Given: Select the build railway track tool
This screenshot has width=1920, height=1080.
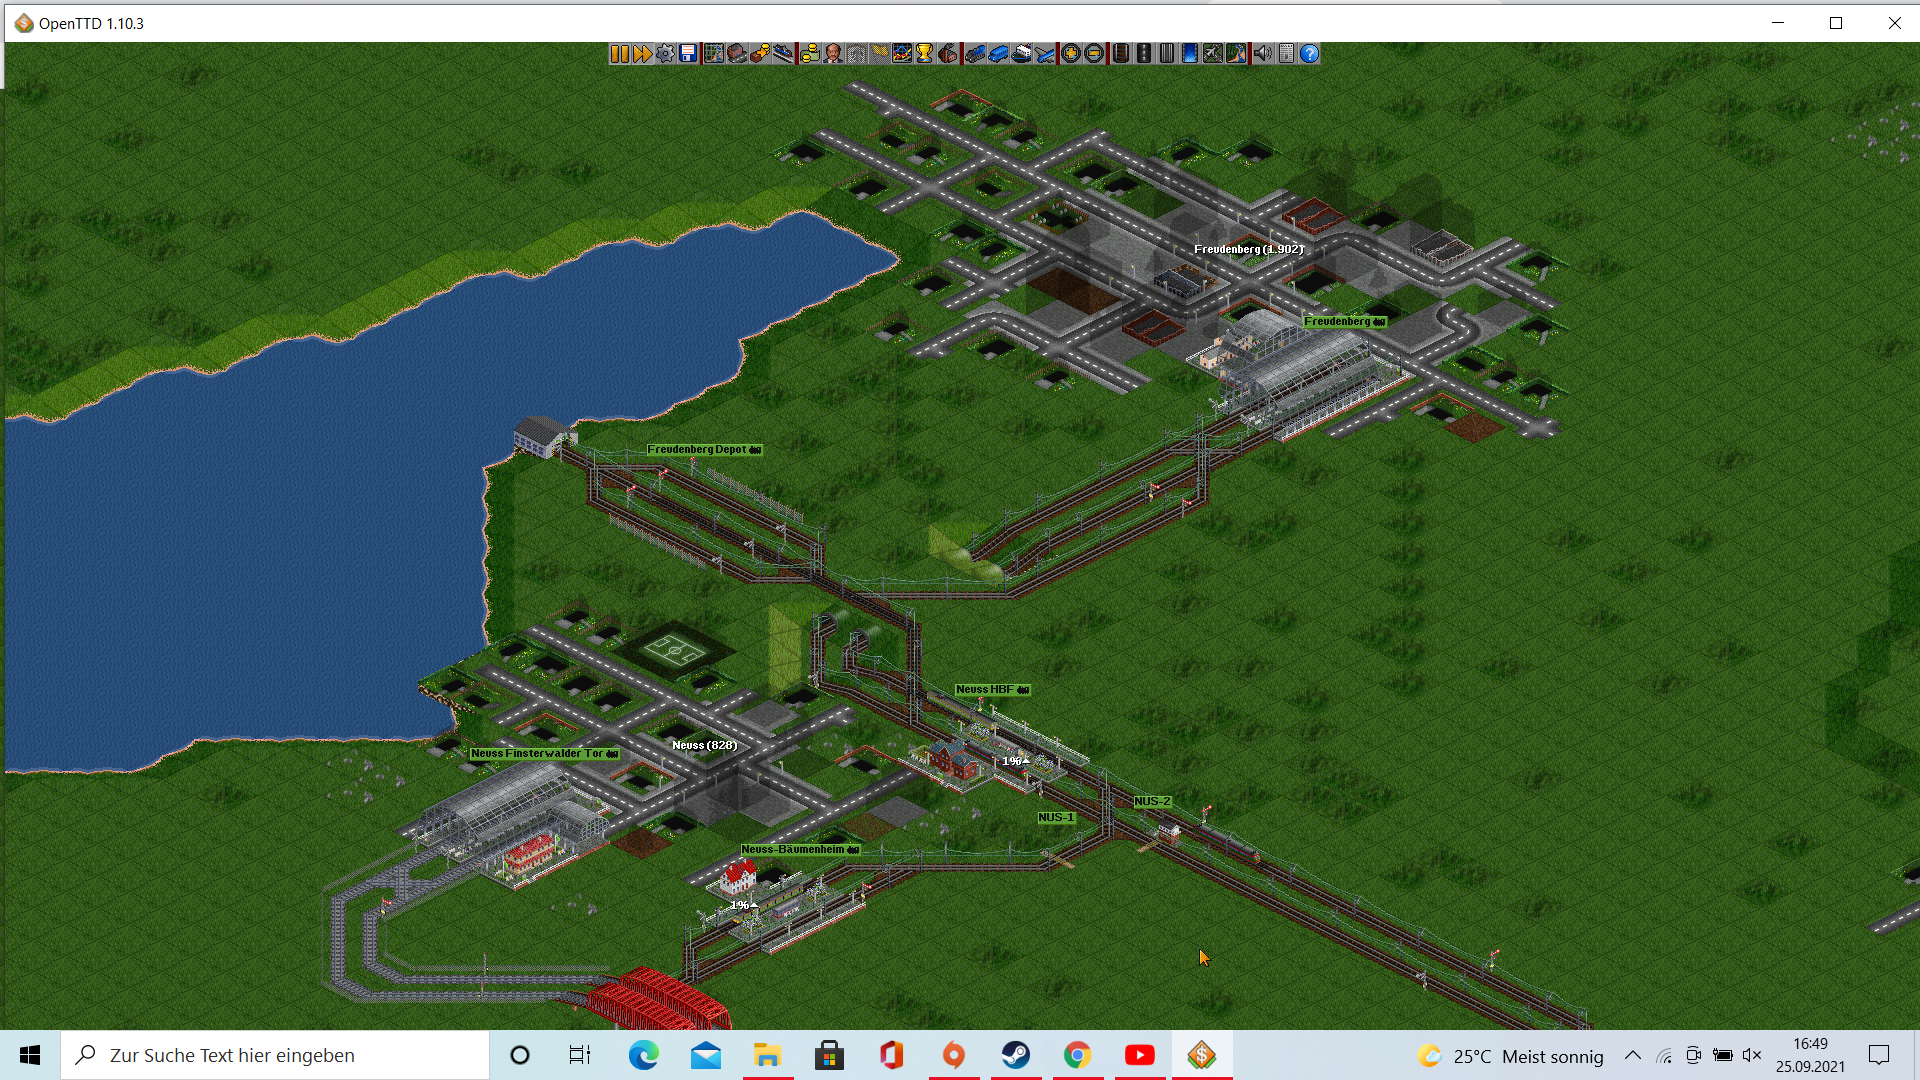Looking at the screenshot, I should (x=1121, y=54).
